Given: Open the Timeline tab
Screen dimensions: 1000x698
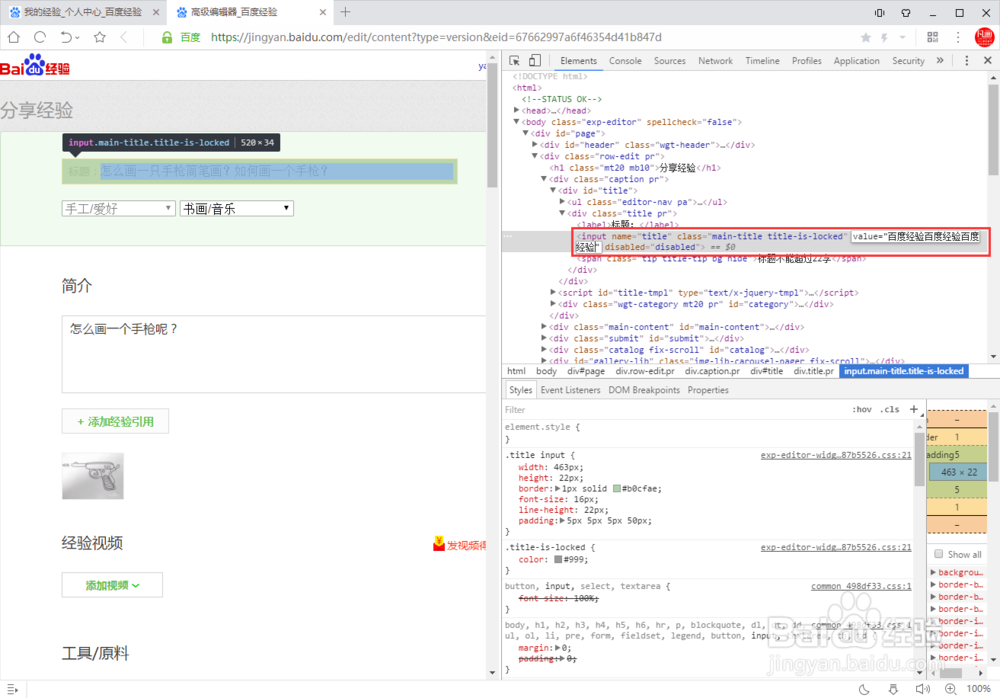Looking at the screenshot, I should [762, 61].
